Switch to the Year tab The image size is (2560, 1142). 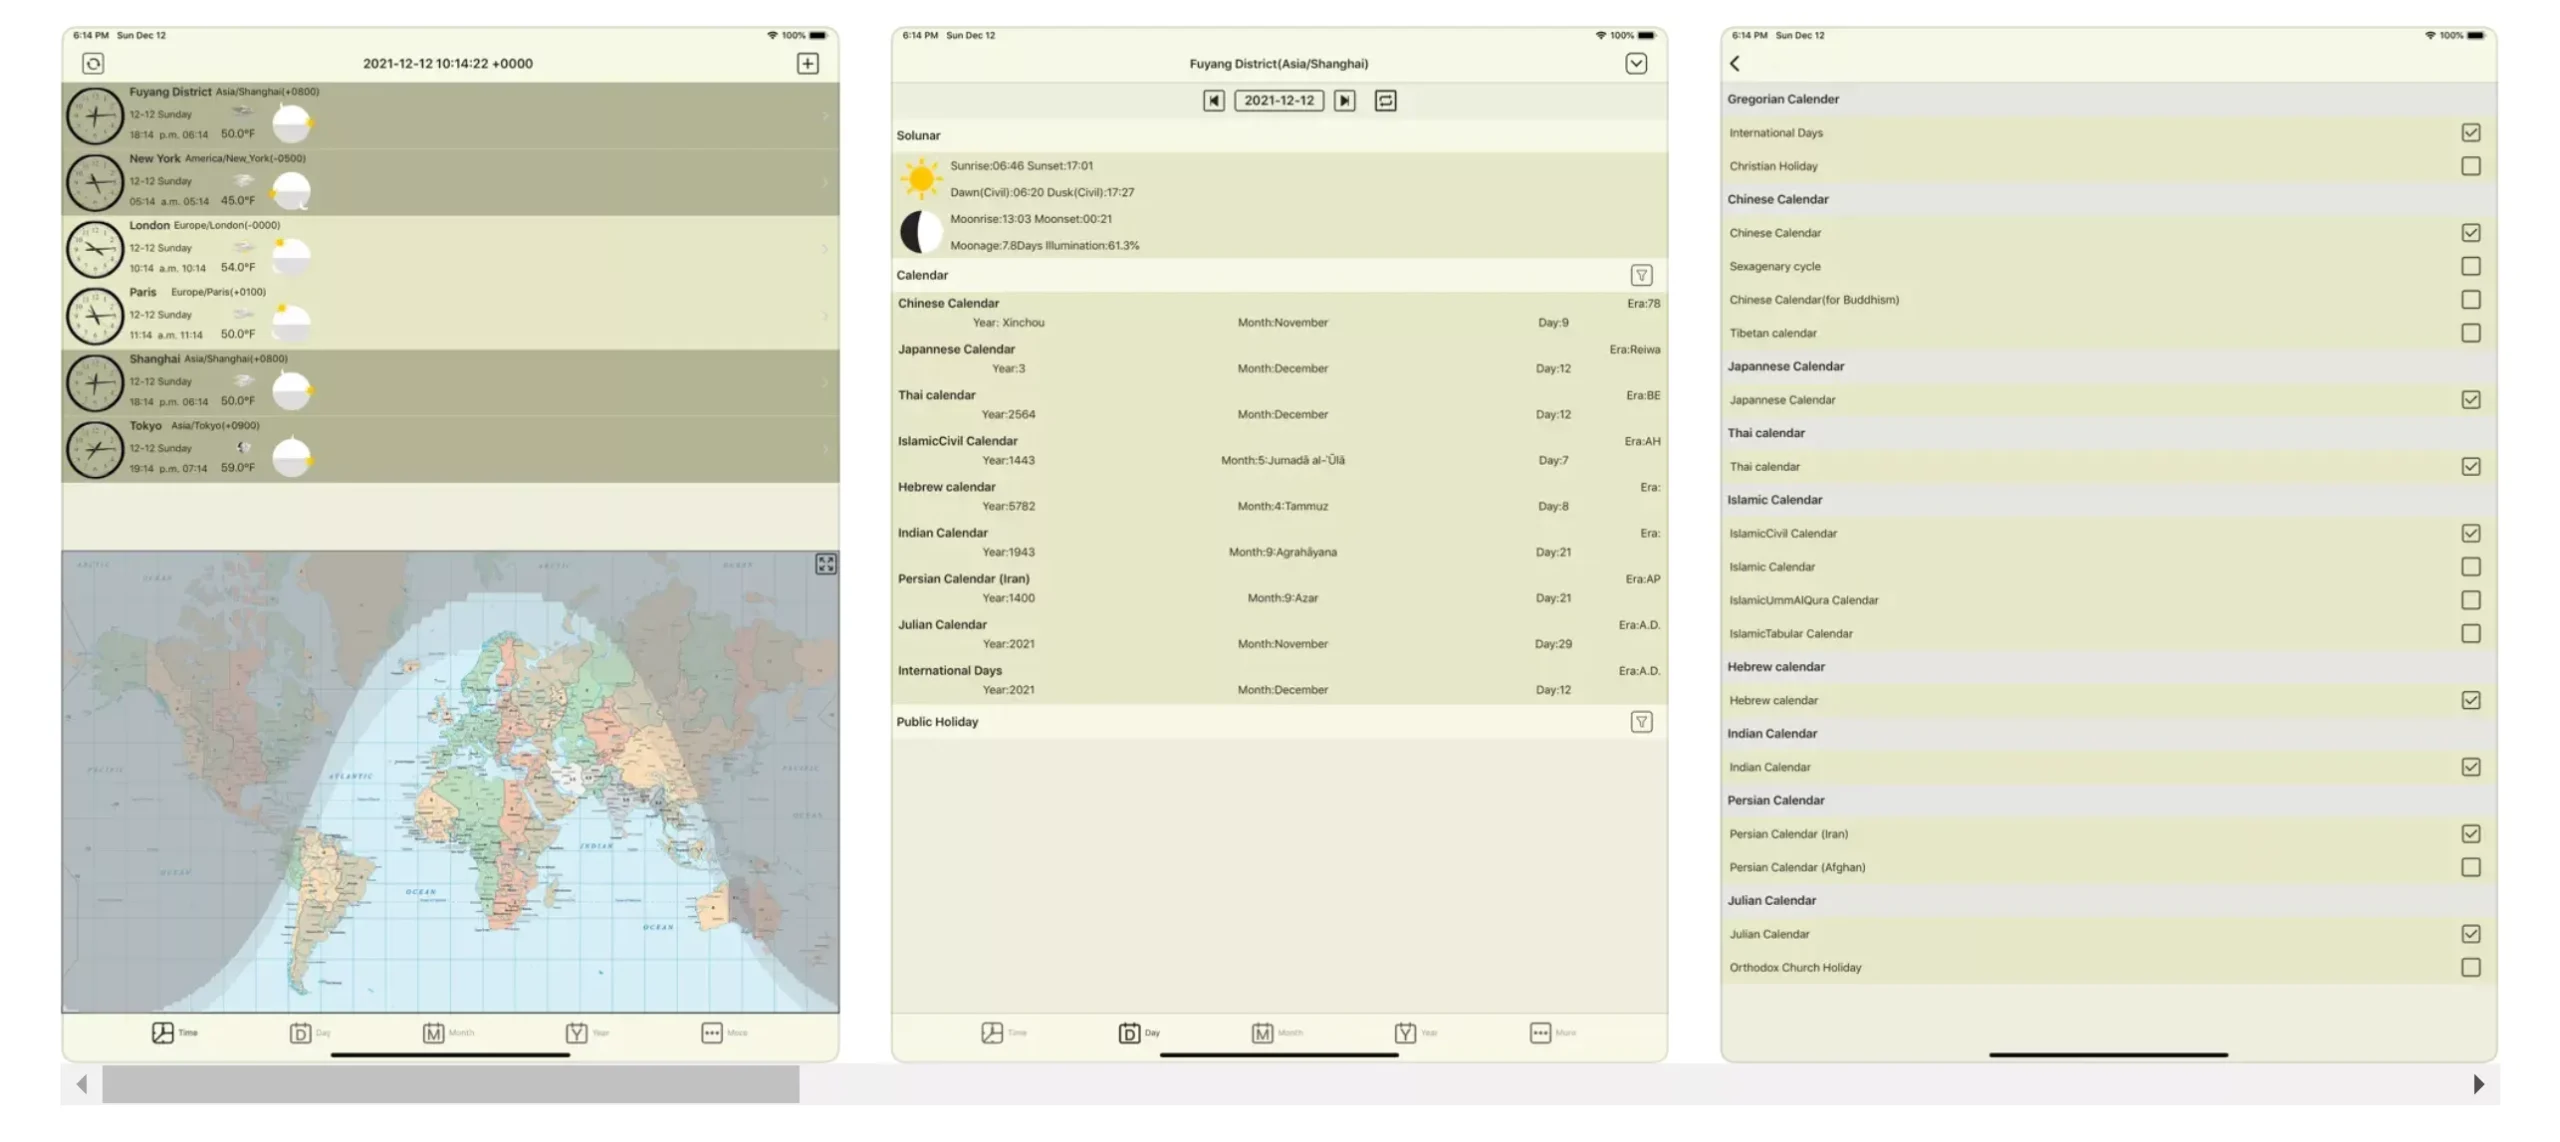pyautogui.click(x=587, y=1033)
